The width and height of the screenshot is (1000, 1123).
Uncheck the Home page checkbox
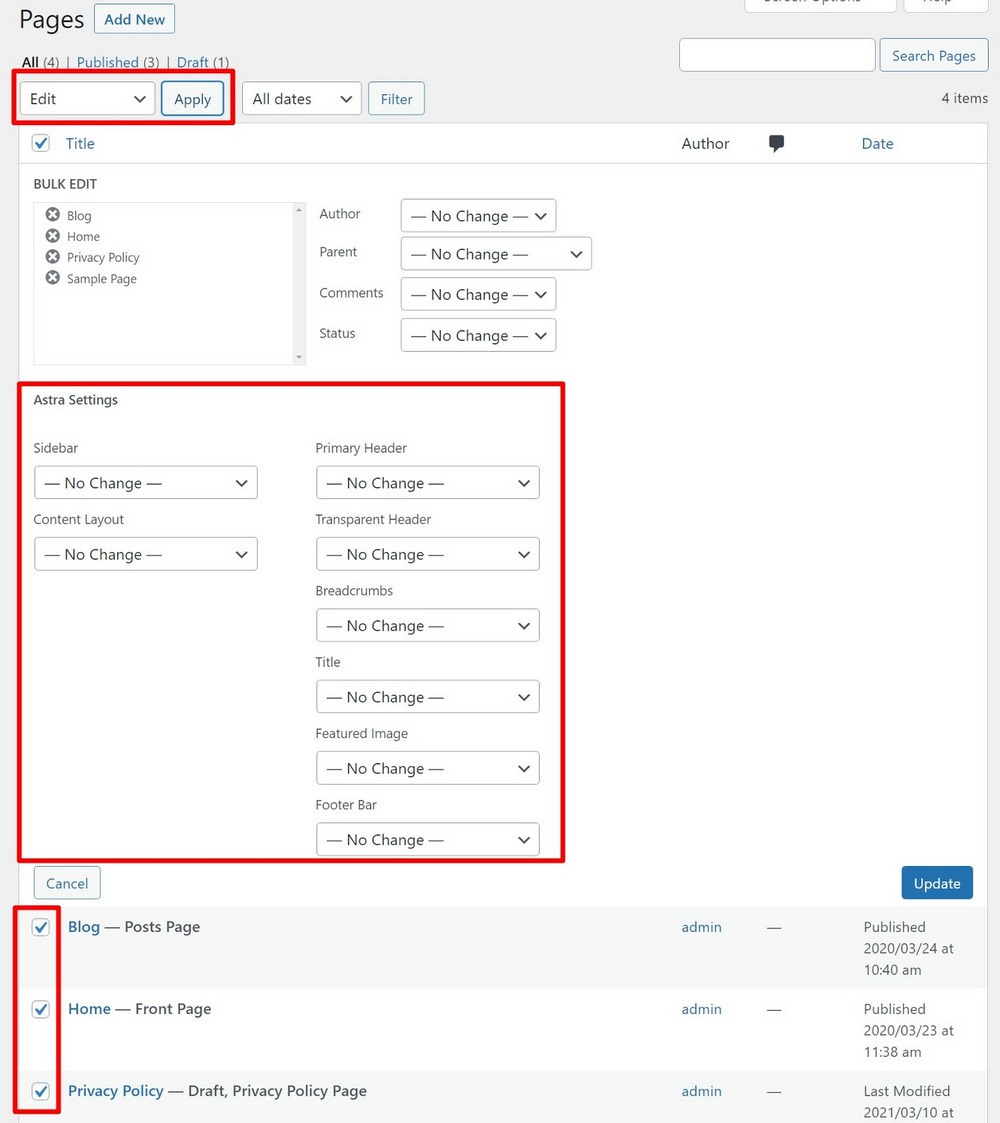point(41,1009)
